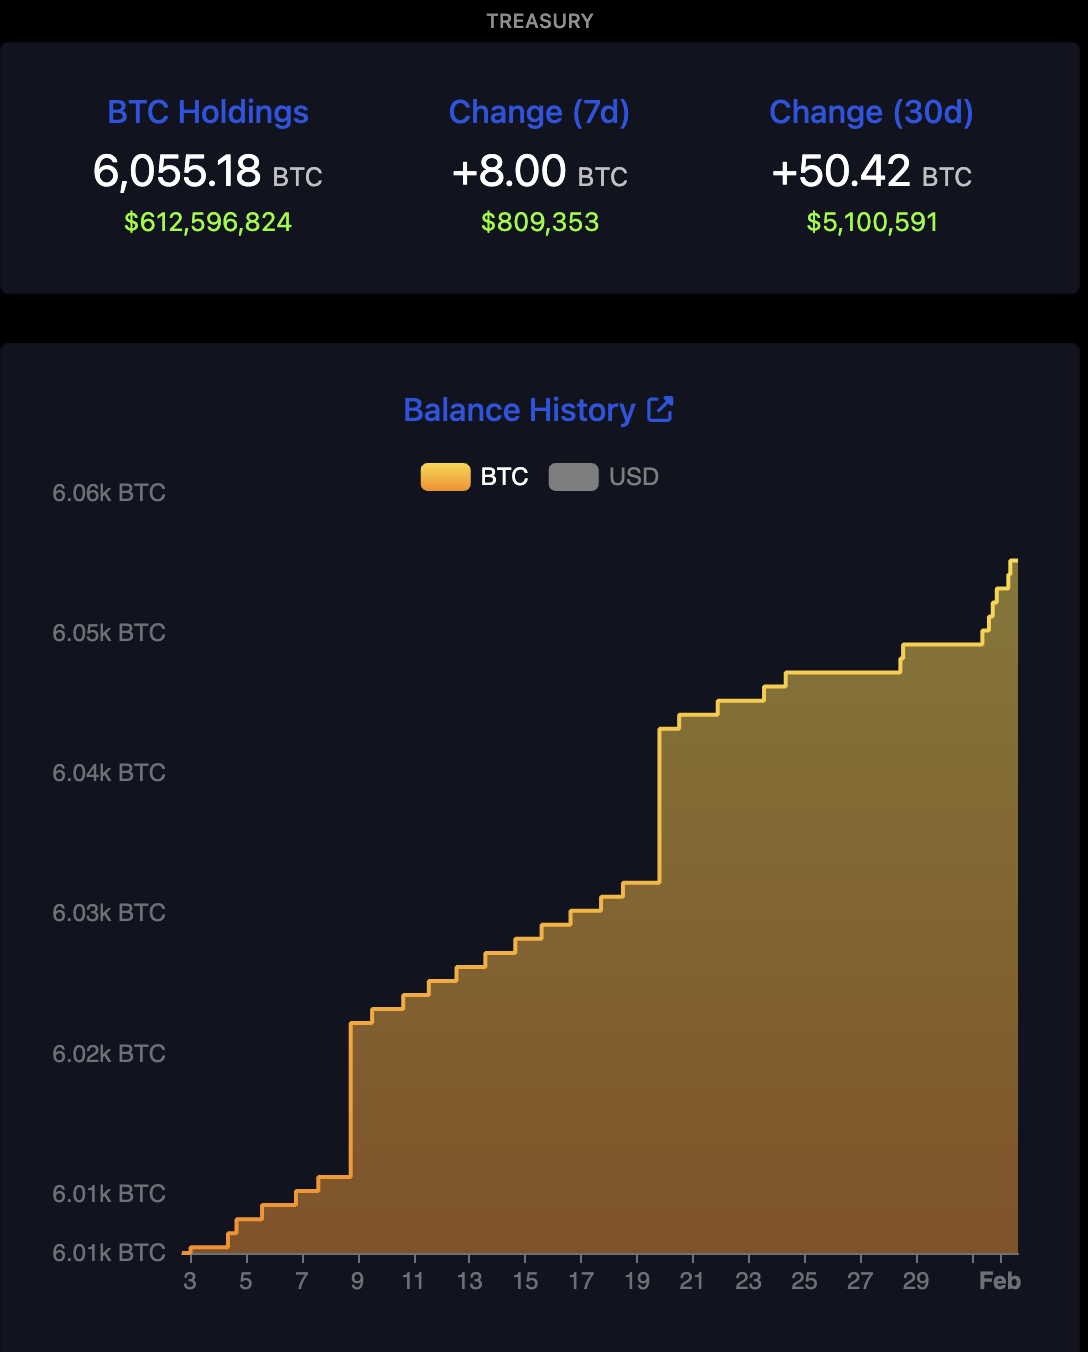Select the Change (7d) header
The image size is (1088, 1352).
click(x=540, y=112)
